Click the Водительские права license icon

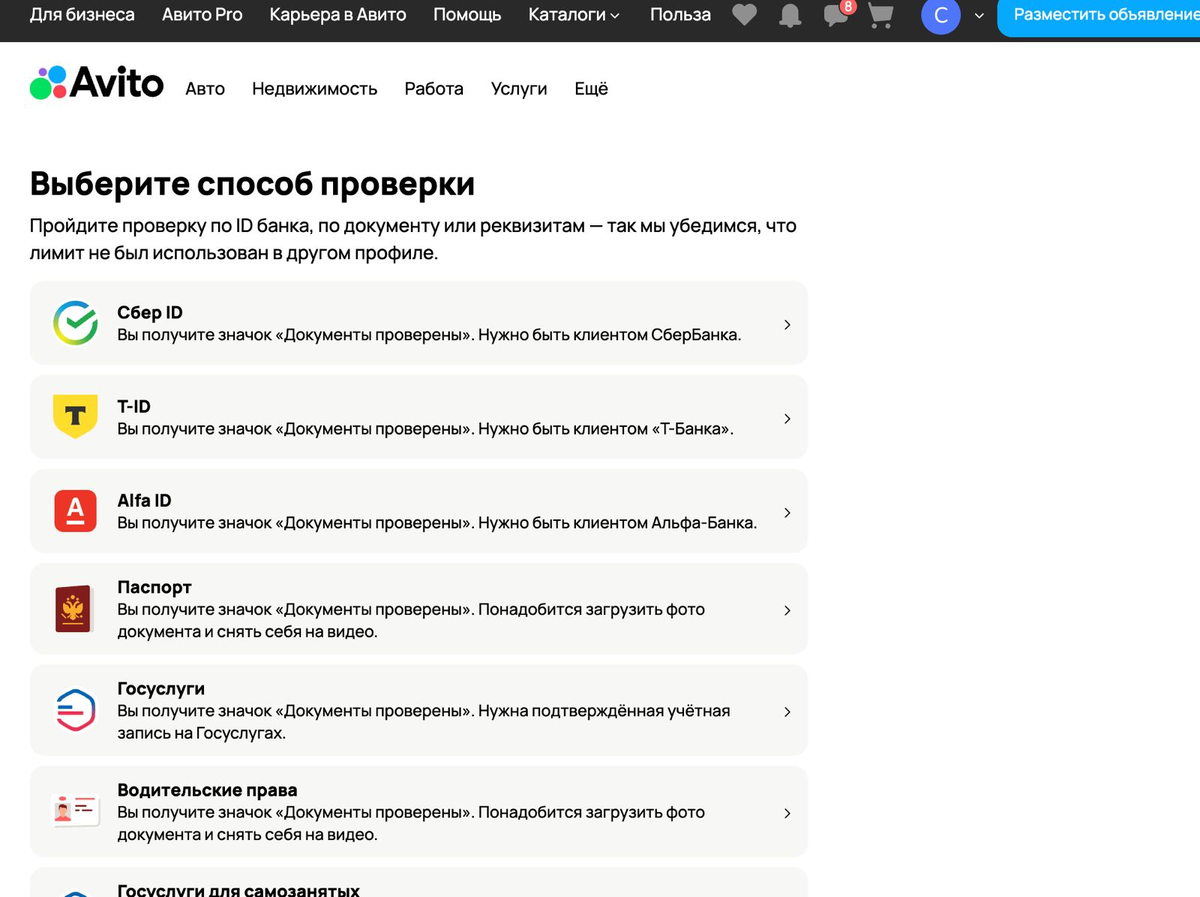[75, 812]
